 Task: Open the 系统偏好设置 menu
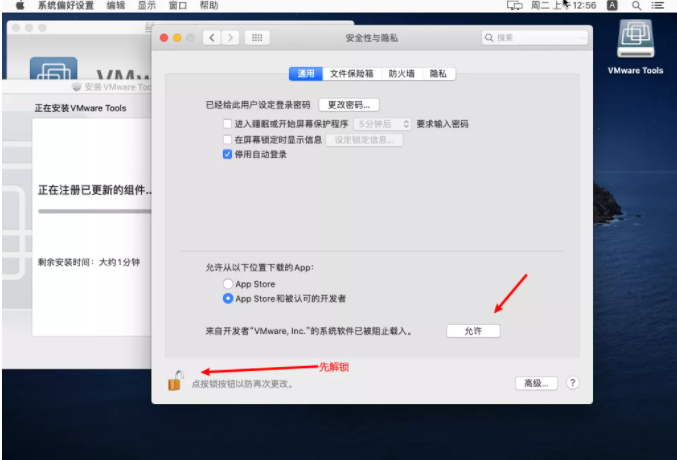click(x=66, y=6)
